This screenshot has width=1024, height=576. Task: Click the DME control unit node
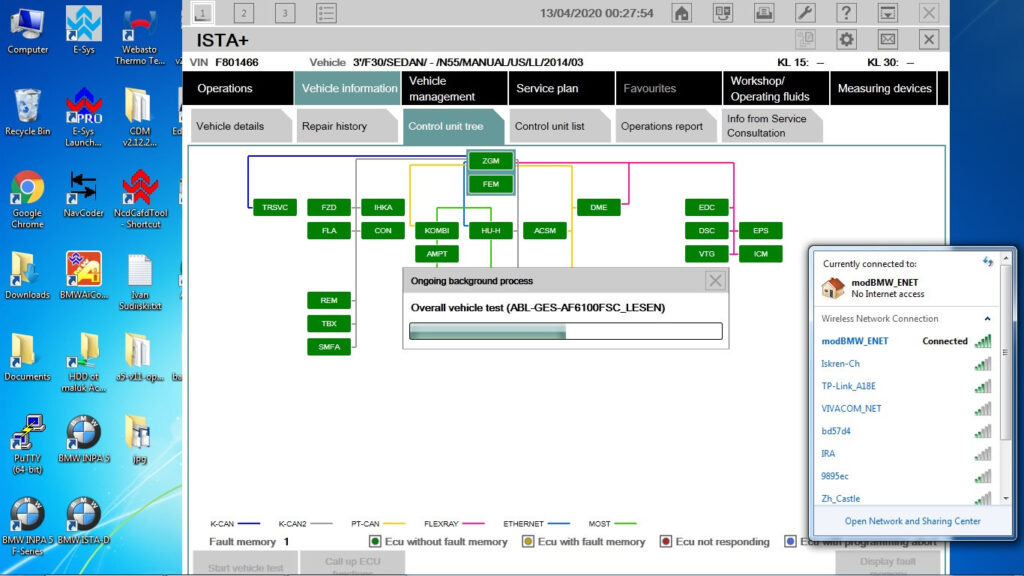pos(599,208)
